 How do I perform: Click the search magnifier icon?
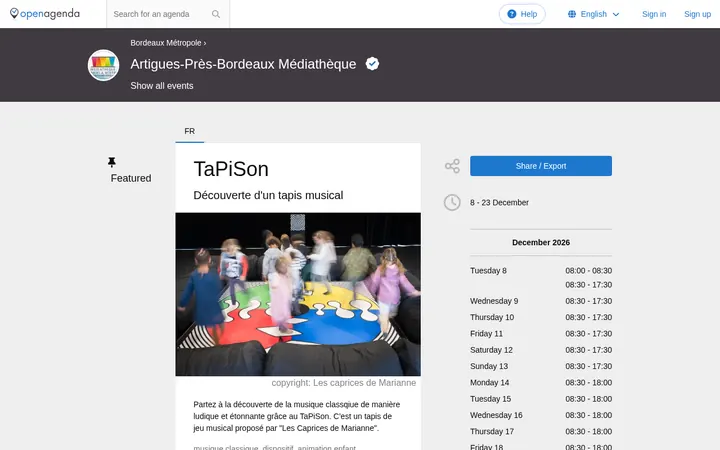[216, 14]
